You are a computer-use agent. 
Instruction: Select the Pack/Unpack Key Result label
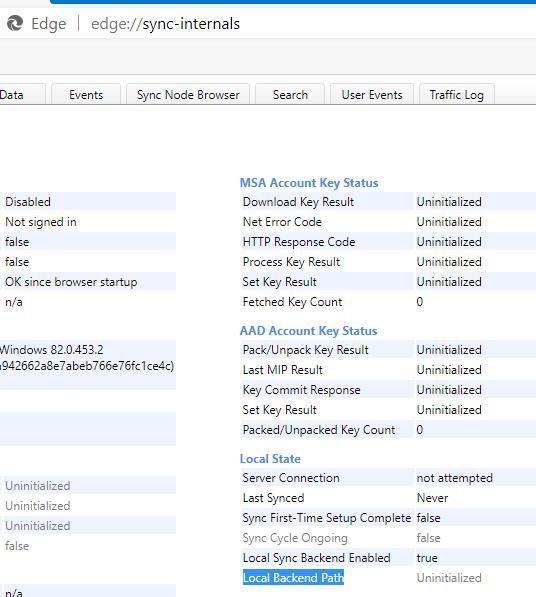(x=305, y=350)
